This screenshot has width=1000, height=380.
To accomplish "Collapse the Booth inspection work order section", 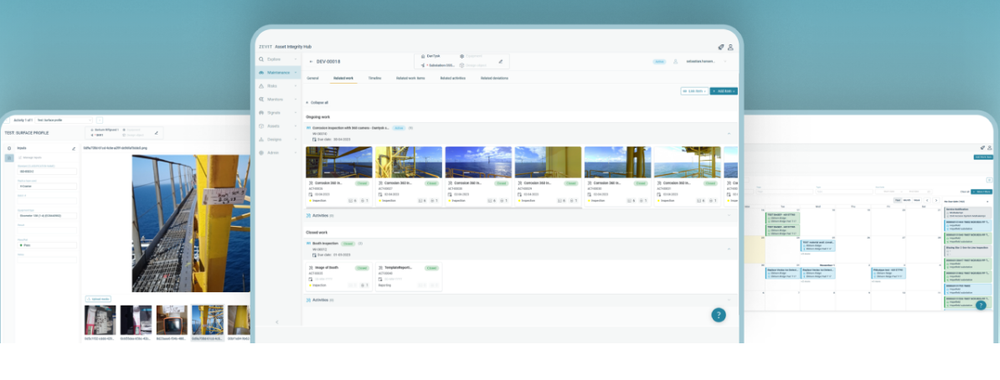I will pos(729,249).
